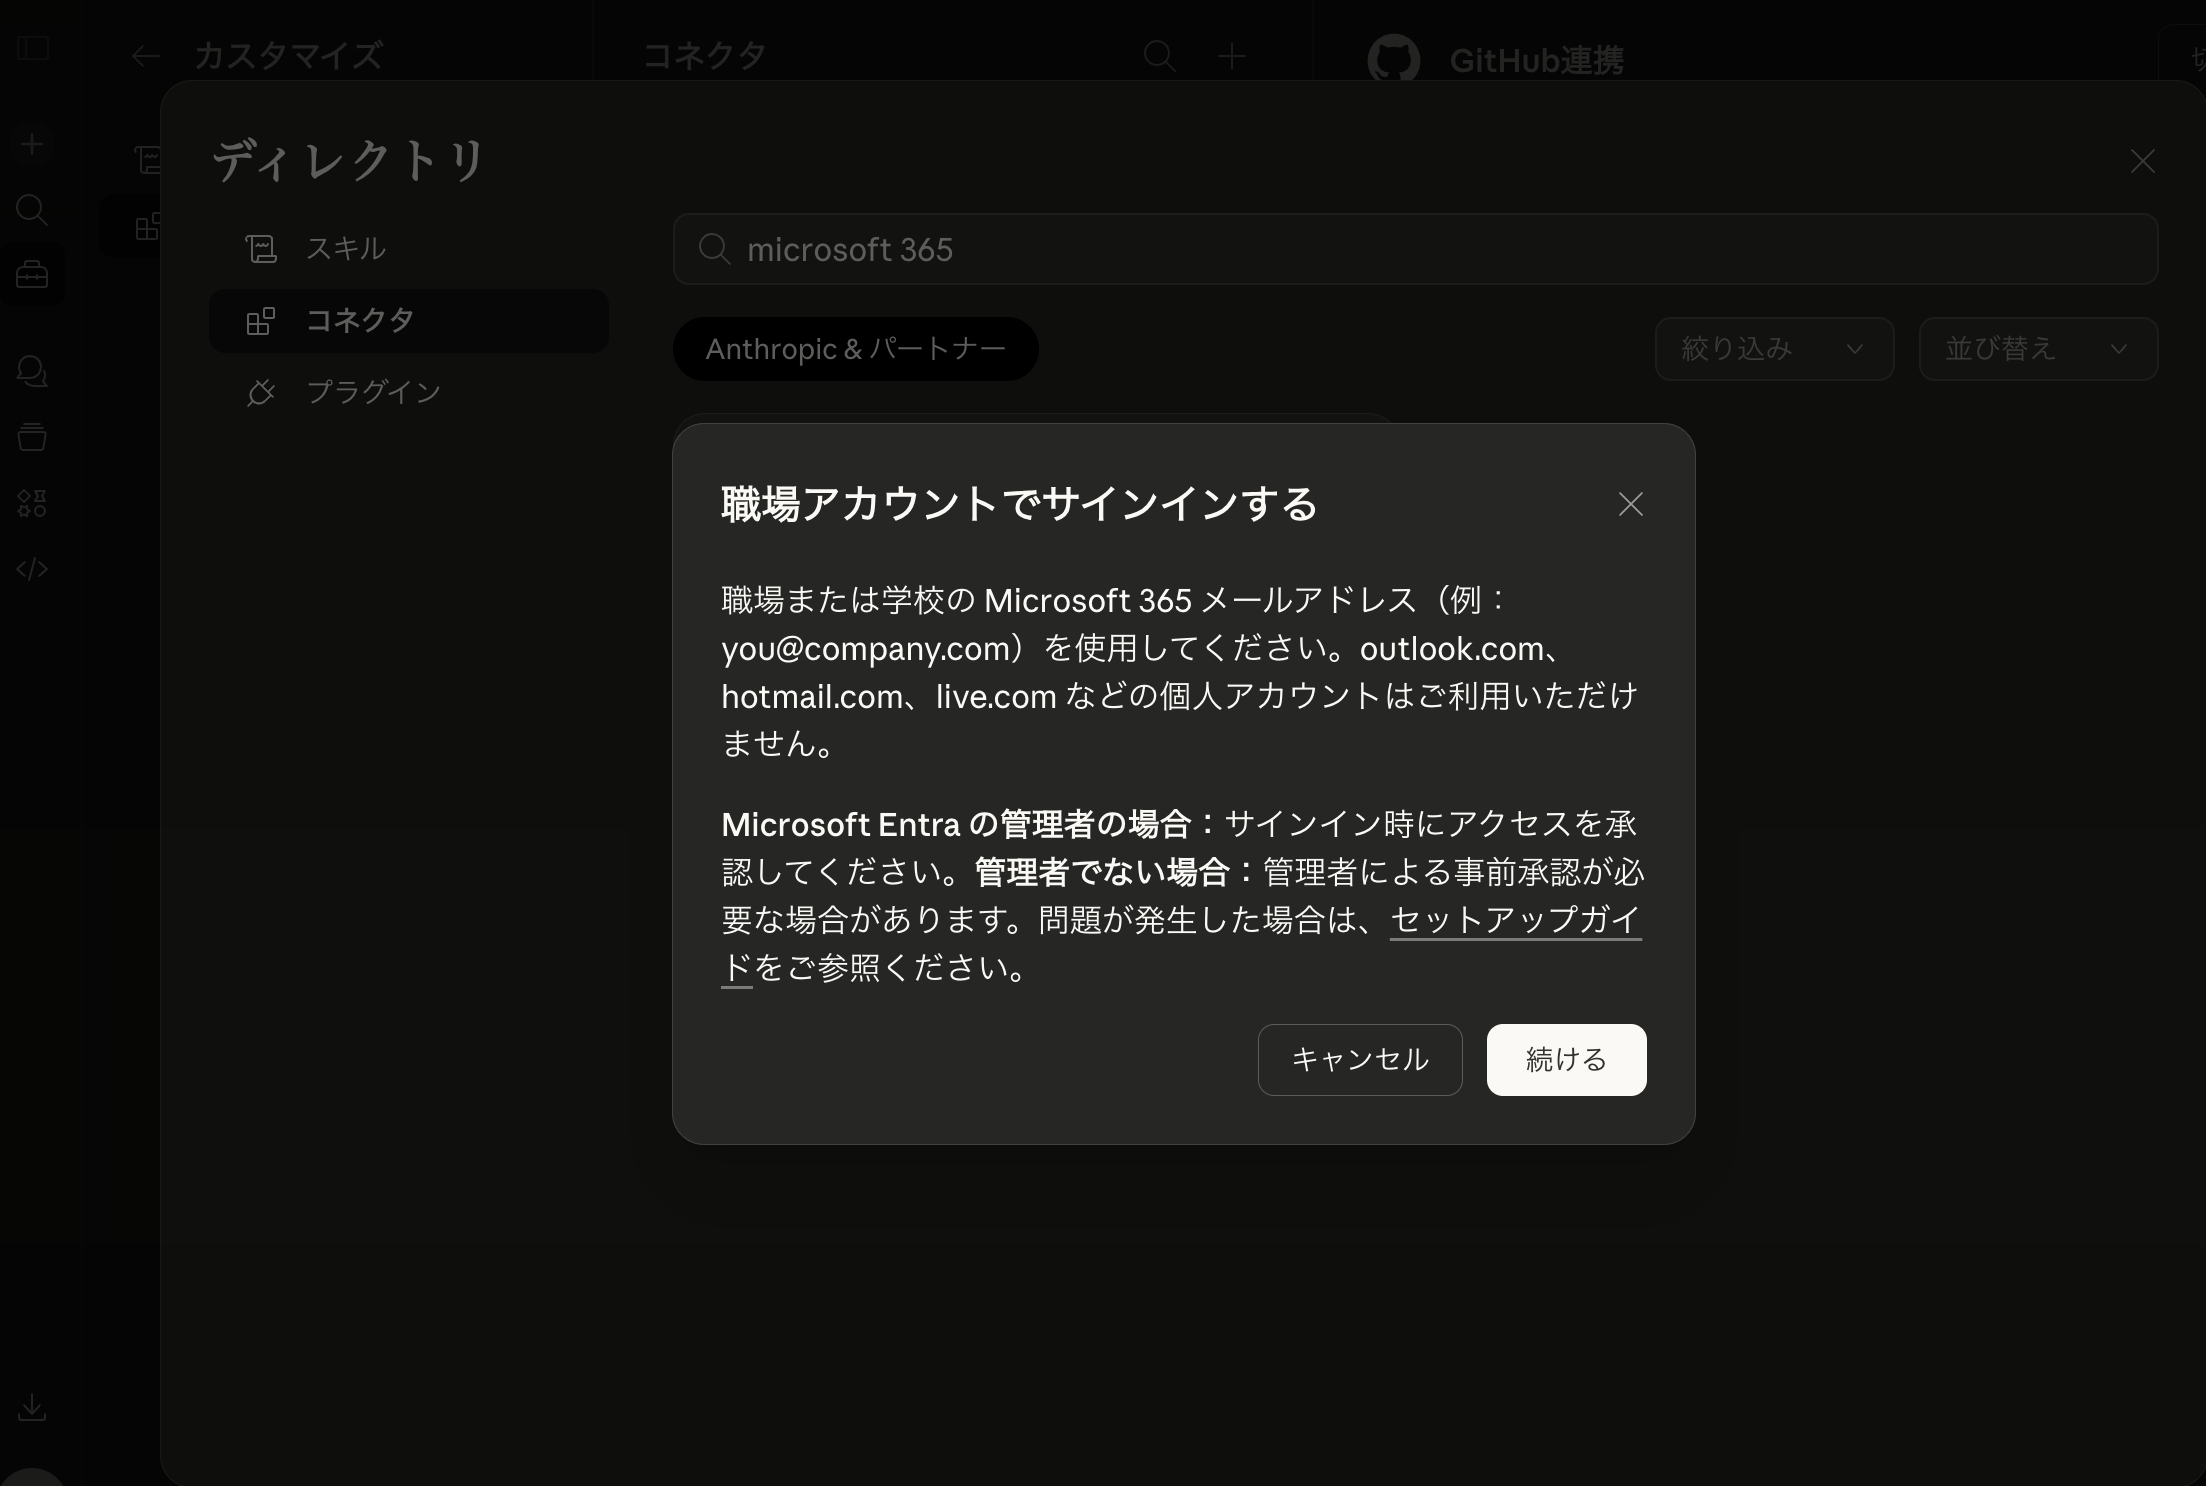Select the スキル skills tab
Image resolution: width=2206 pixels, height=1486 pixels.
pos(345,248)
